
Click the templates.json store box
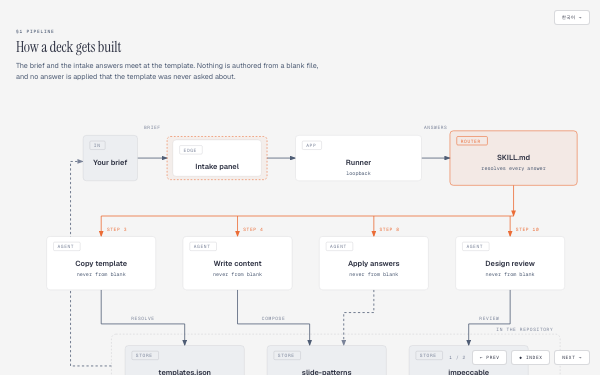point(184,360)
